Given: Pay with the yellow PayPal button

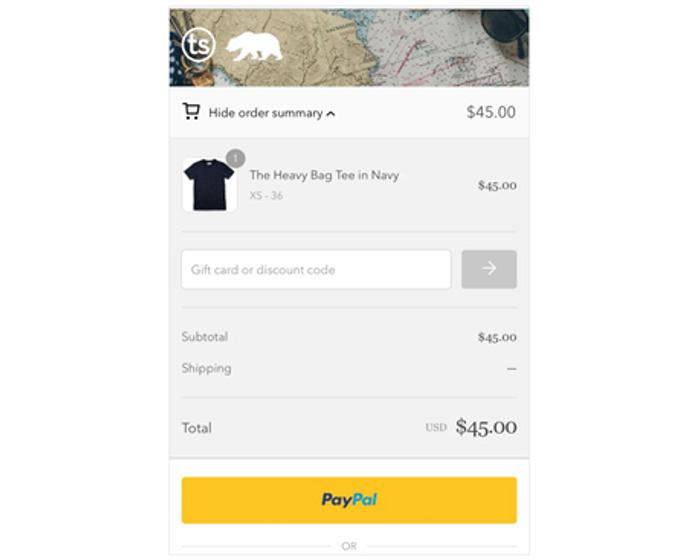Looking at the screenshot, I should (x=349, y=500).
